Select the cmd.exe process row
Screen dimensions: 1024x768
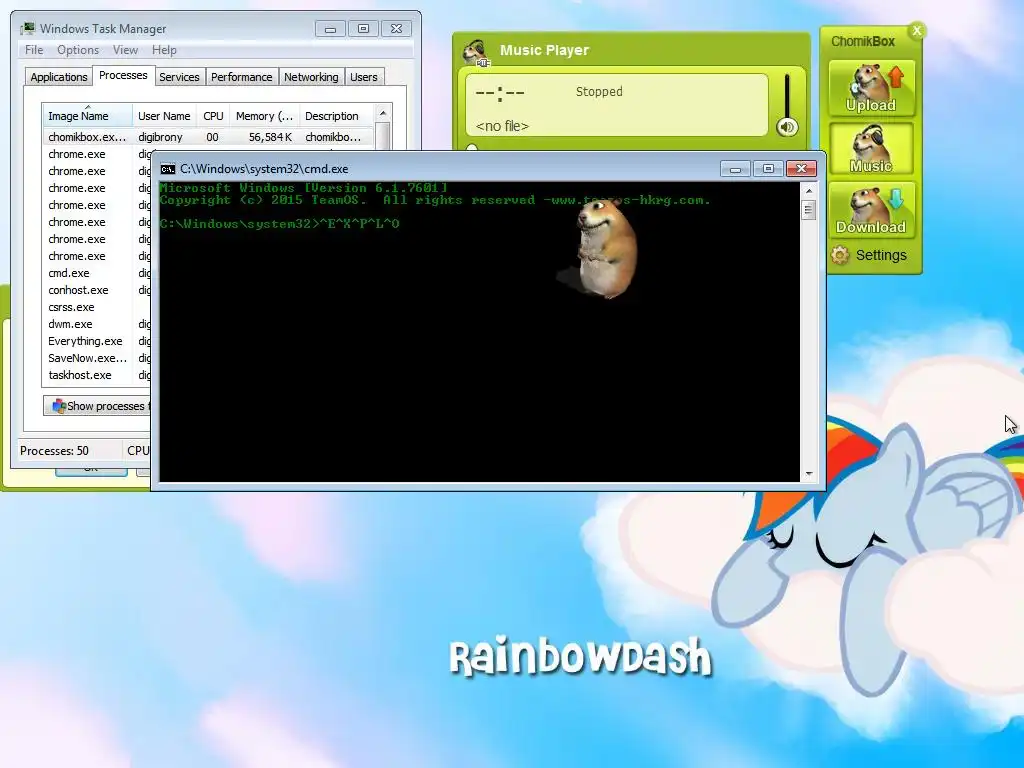click(x=97, y=273)
